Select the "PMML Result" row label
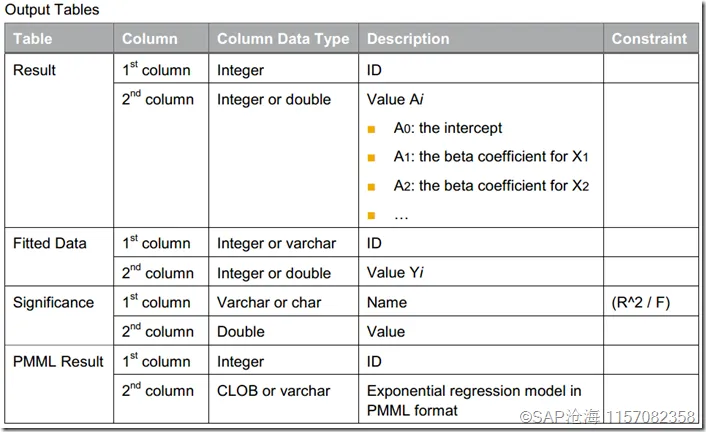Image resolution: width=706 pixels, height=432 pixels. tap(58, 361)
